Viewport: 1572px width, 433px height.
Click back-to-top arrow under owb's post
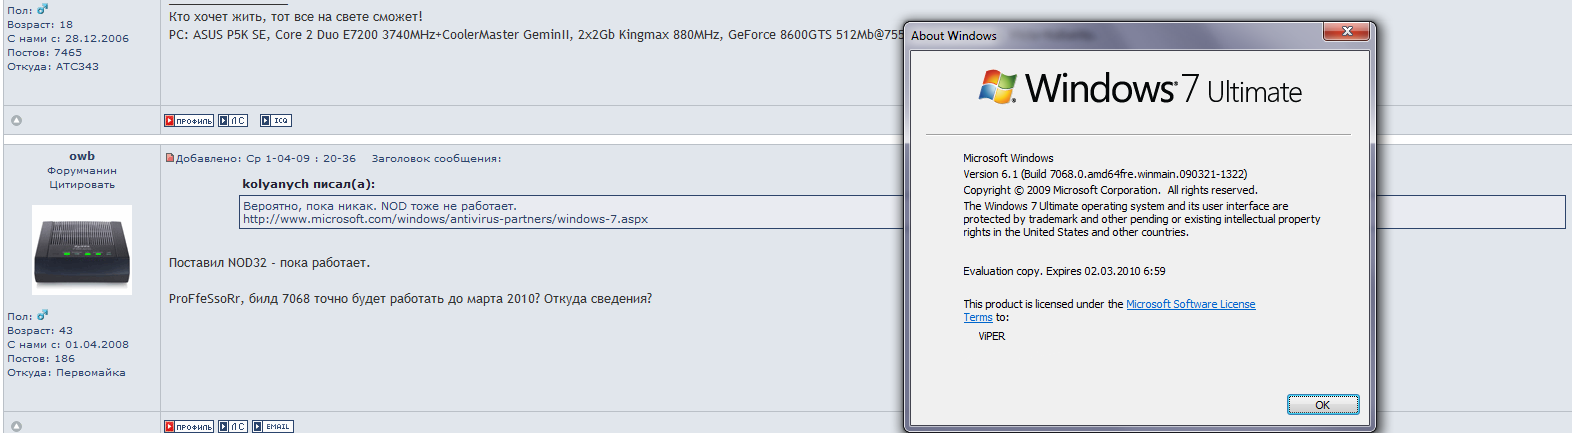pos(16,427)
